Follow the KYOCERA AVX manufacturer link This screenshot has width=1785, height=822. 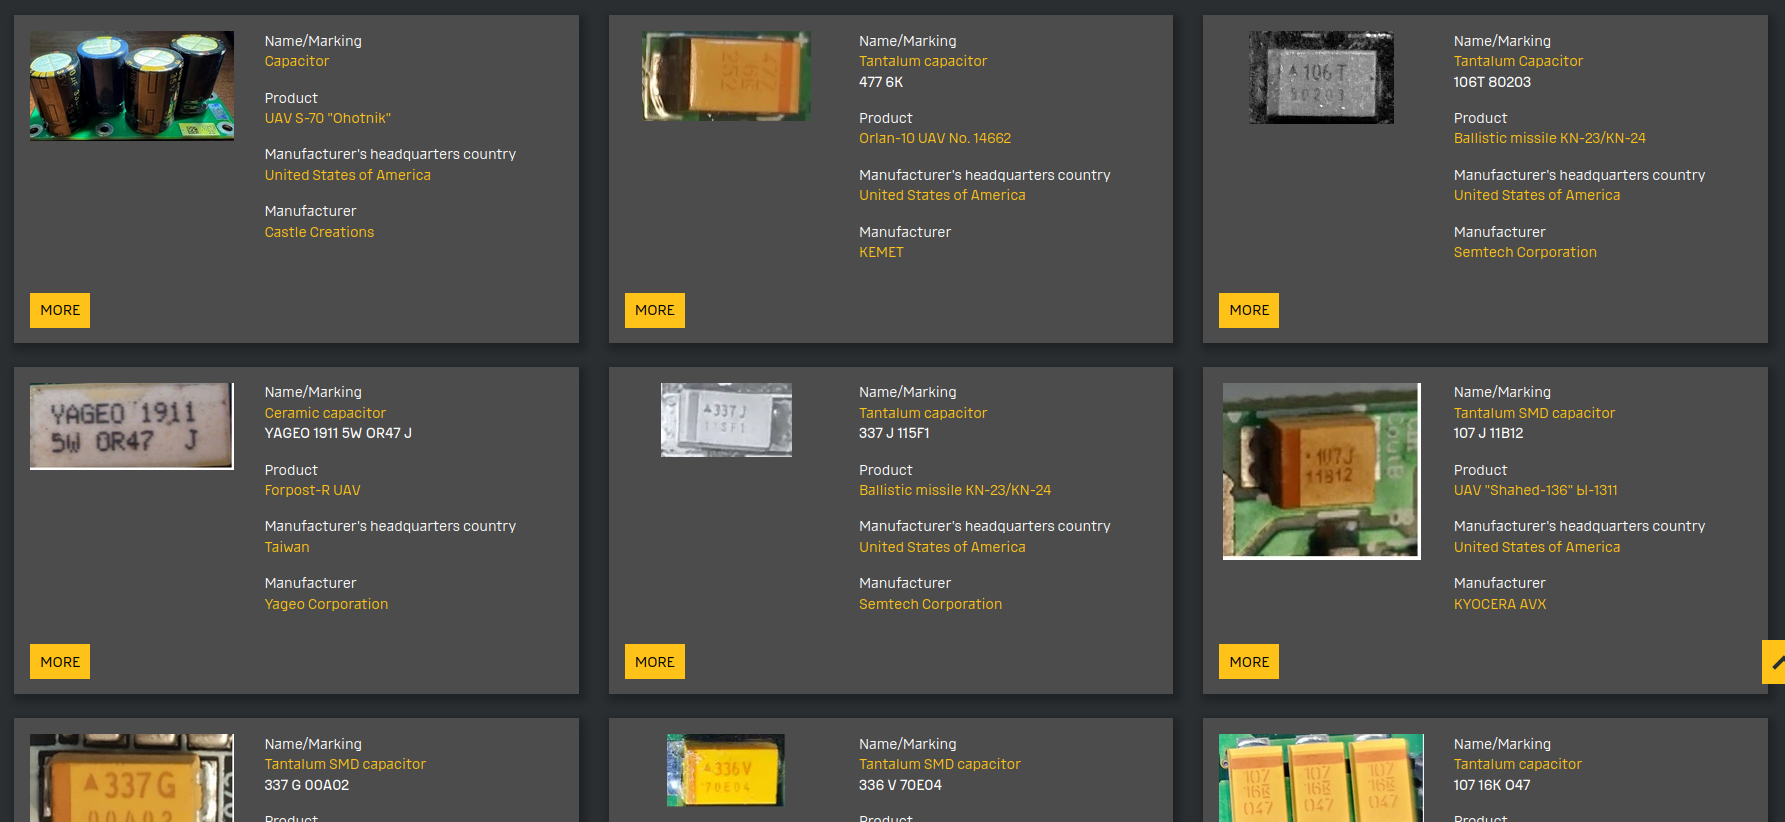[x=1500, y=604]
